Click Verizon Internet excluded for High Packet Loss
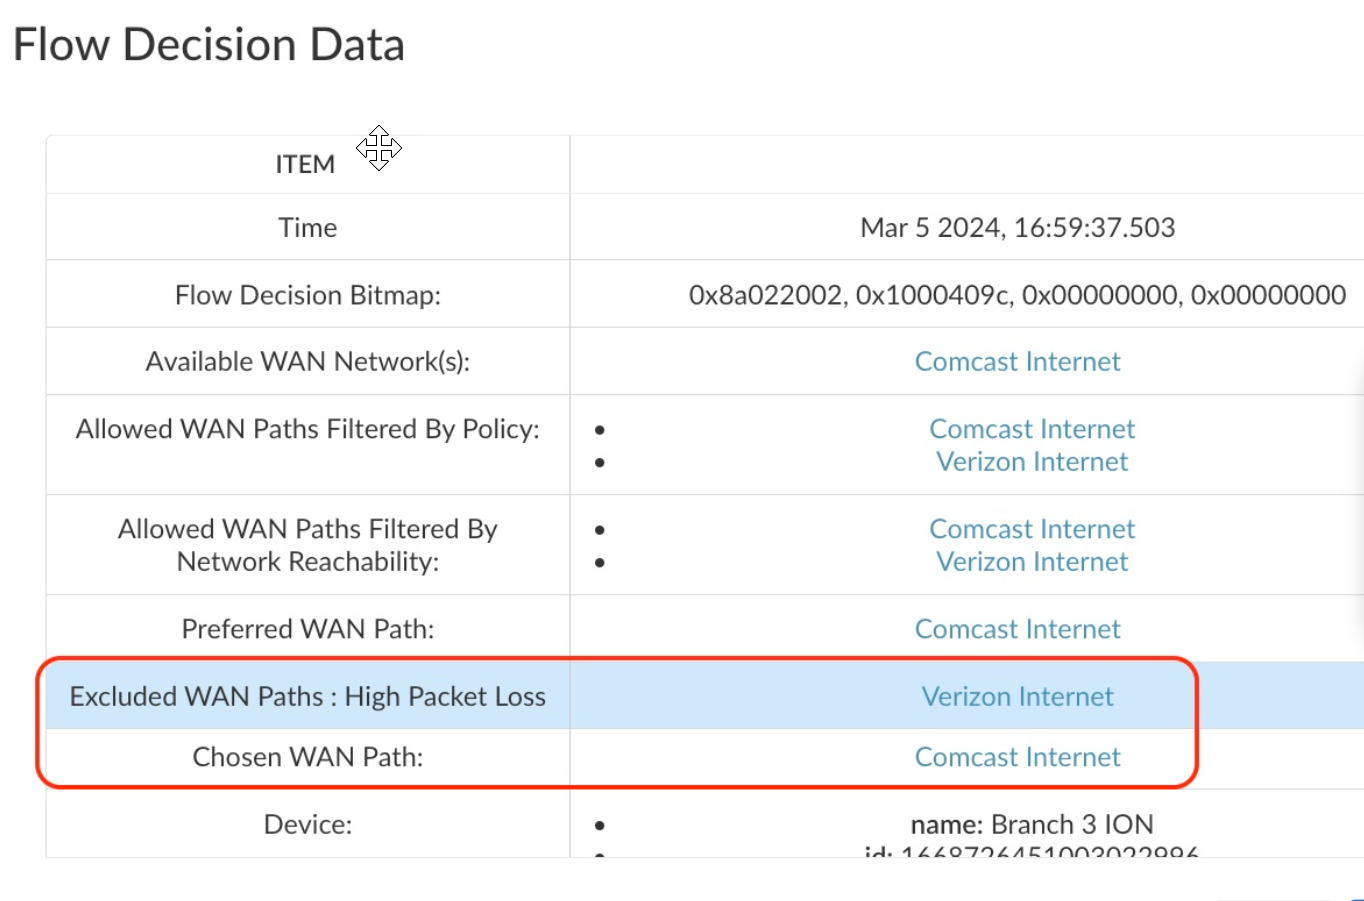Screen dimensions: 1364x901 tap(1017, 696)
